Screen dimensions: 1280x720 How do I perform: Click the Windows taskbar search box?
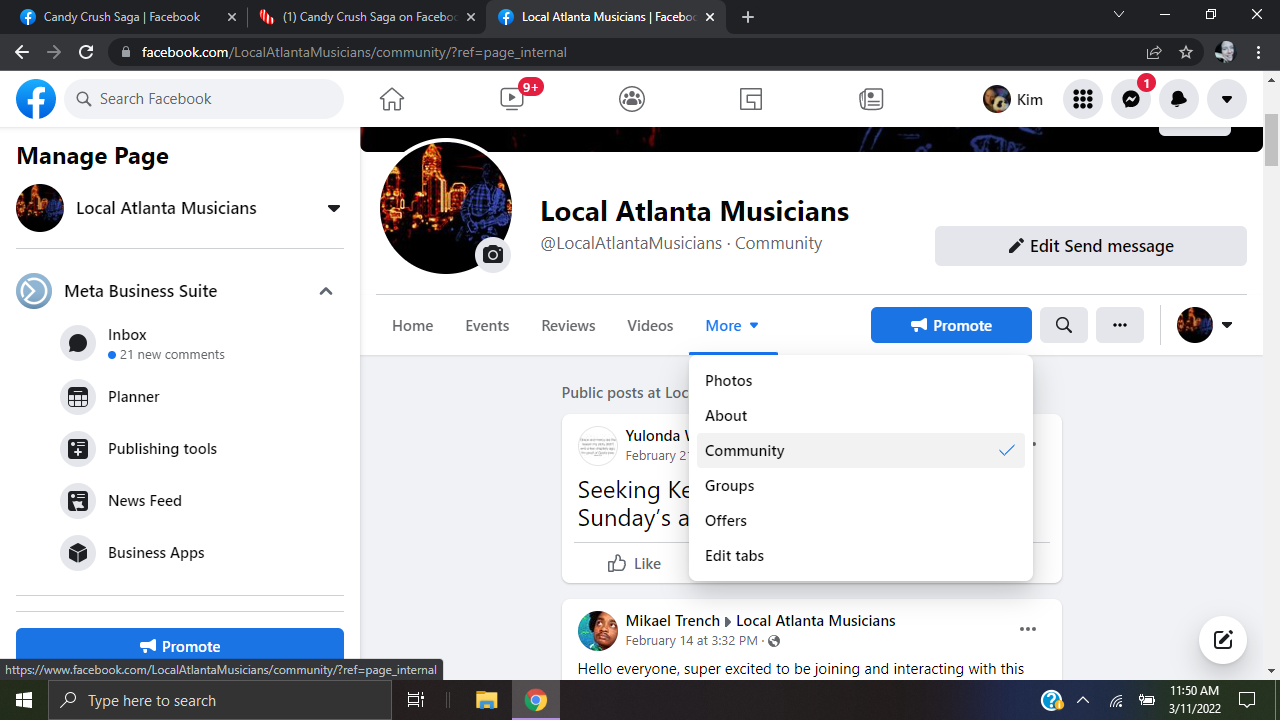220,700
